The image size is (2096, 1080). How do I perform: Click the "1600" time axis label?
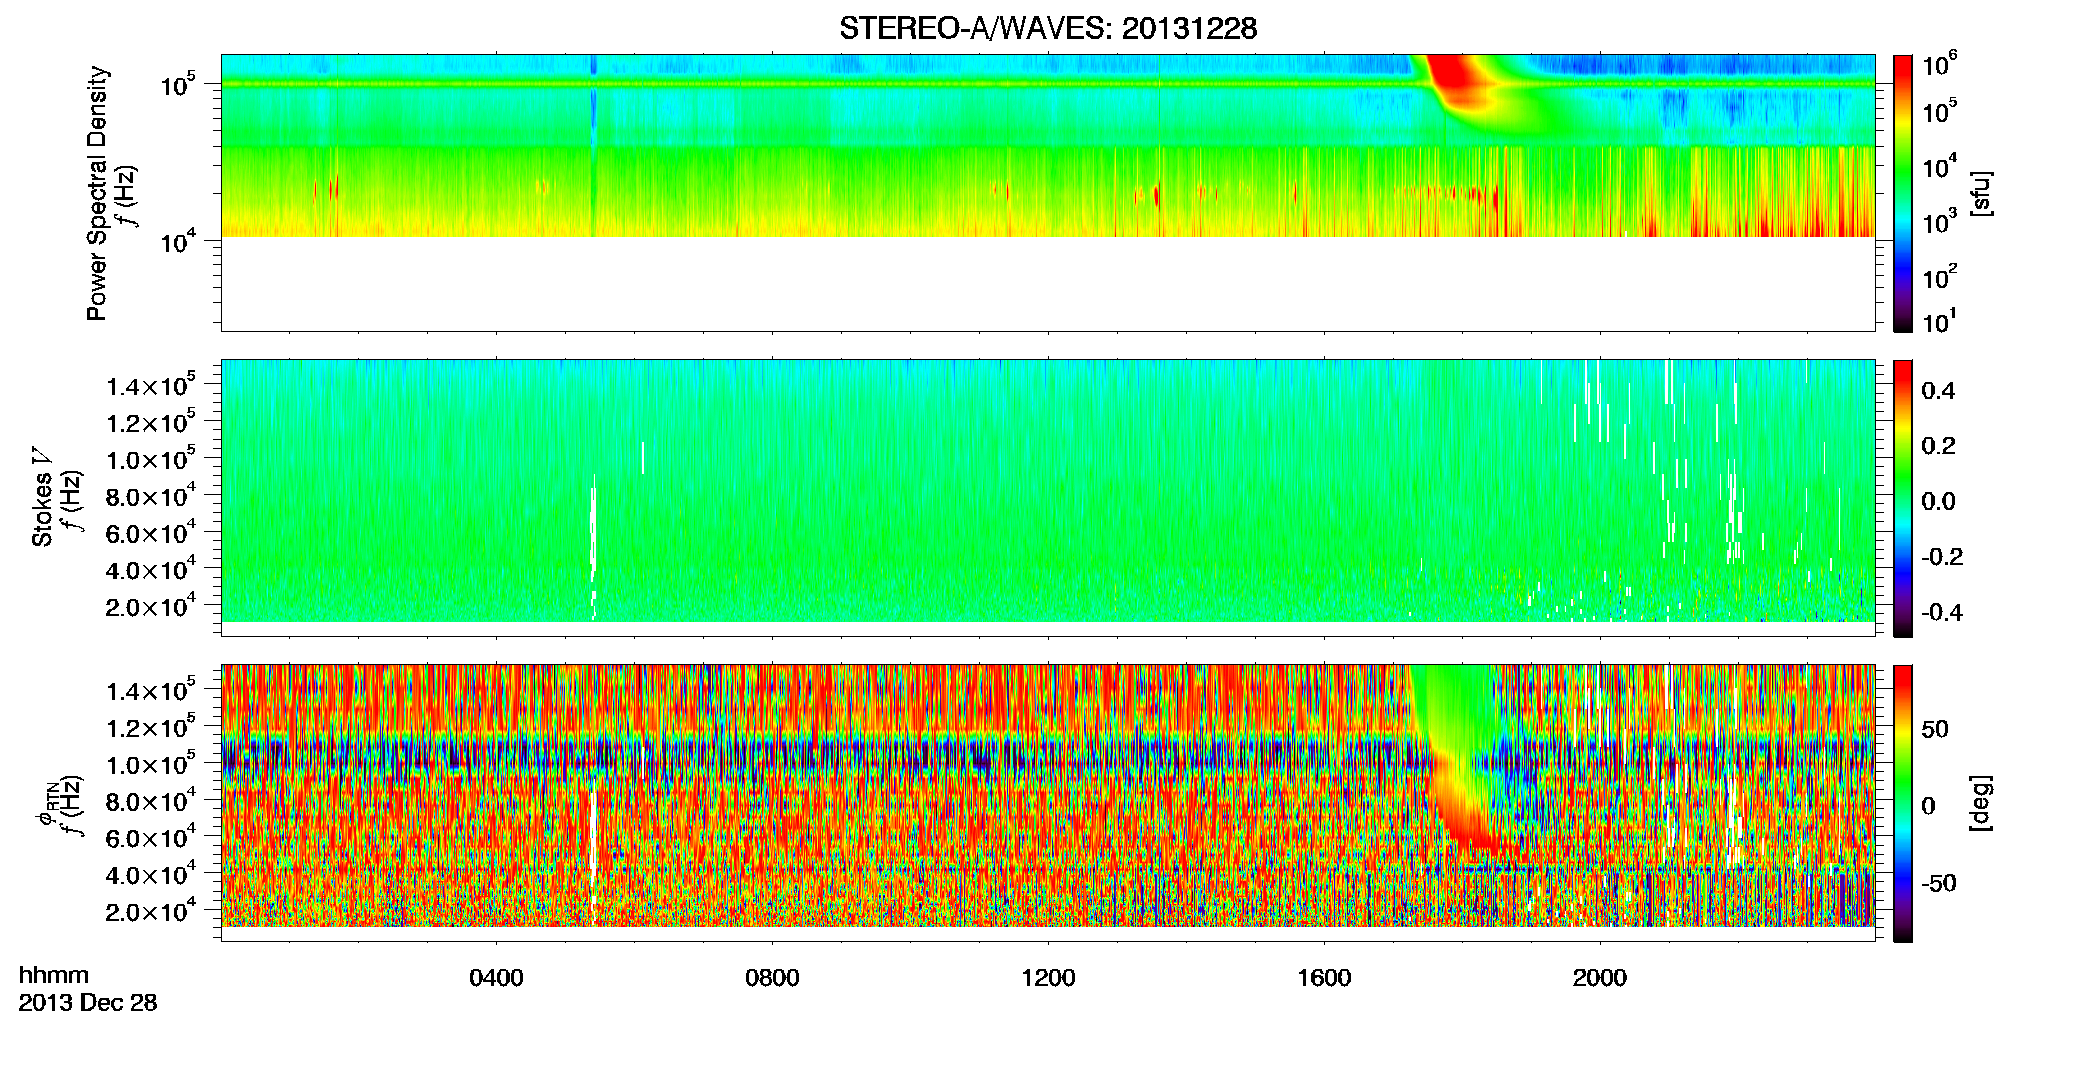(x=1324, y=978)
